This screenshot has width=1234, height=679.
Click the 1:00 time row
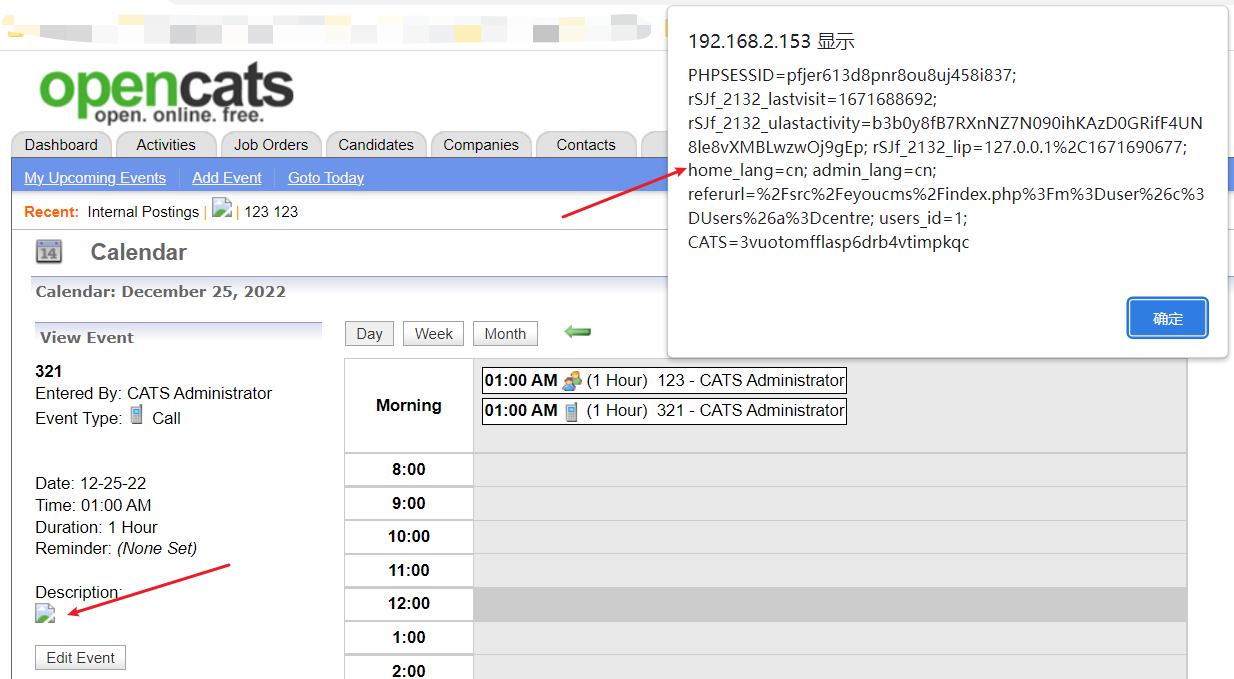click(x=765, y=638)
